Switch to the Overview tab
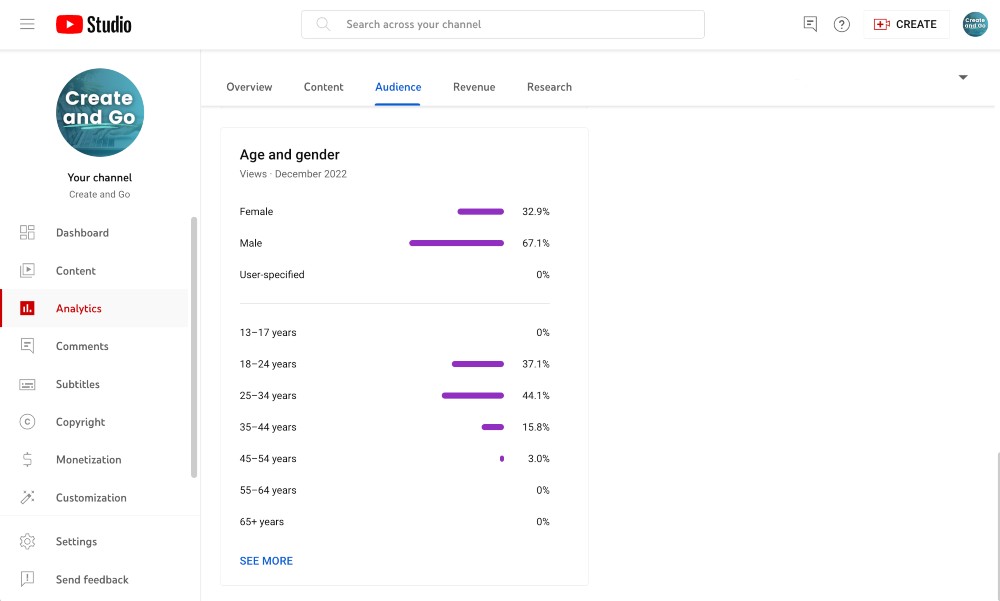The height and width of the screenshot is (601, 1000). point(249,87)
